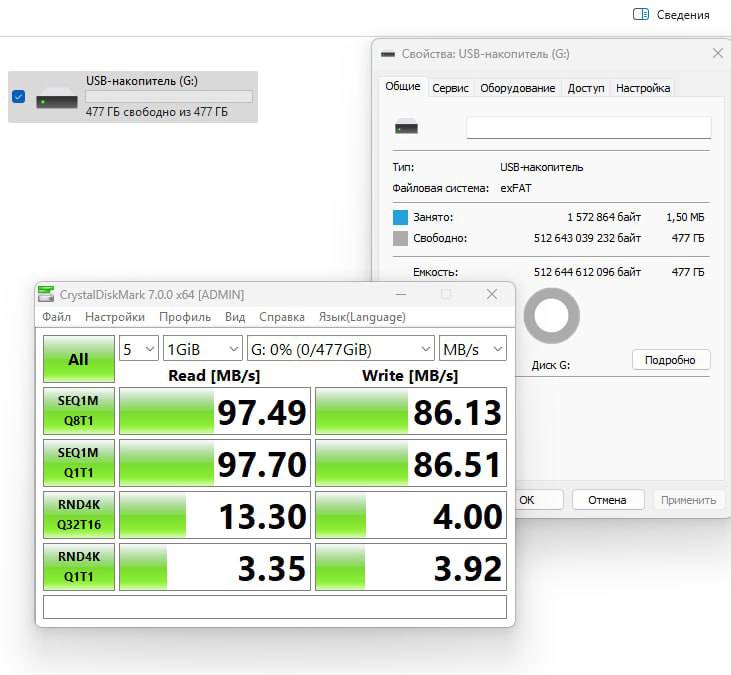Screen dimensions: 731x675
Task: Open the test count dropdown showing 5
Action: click(139, 349)
